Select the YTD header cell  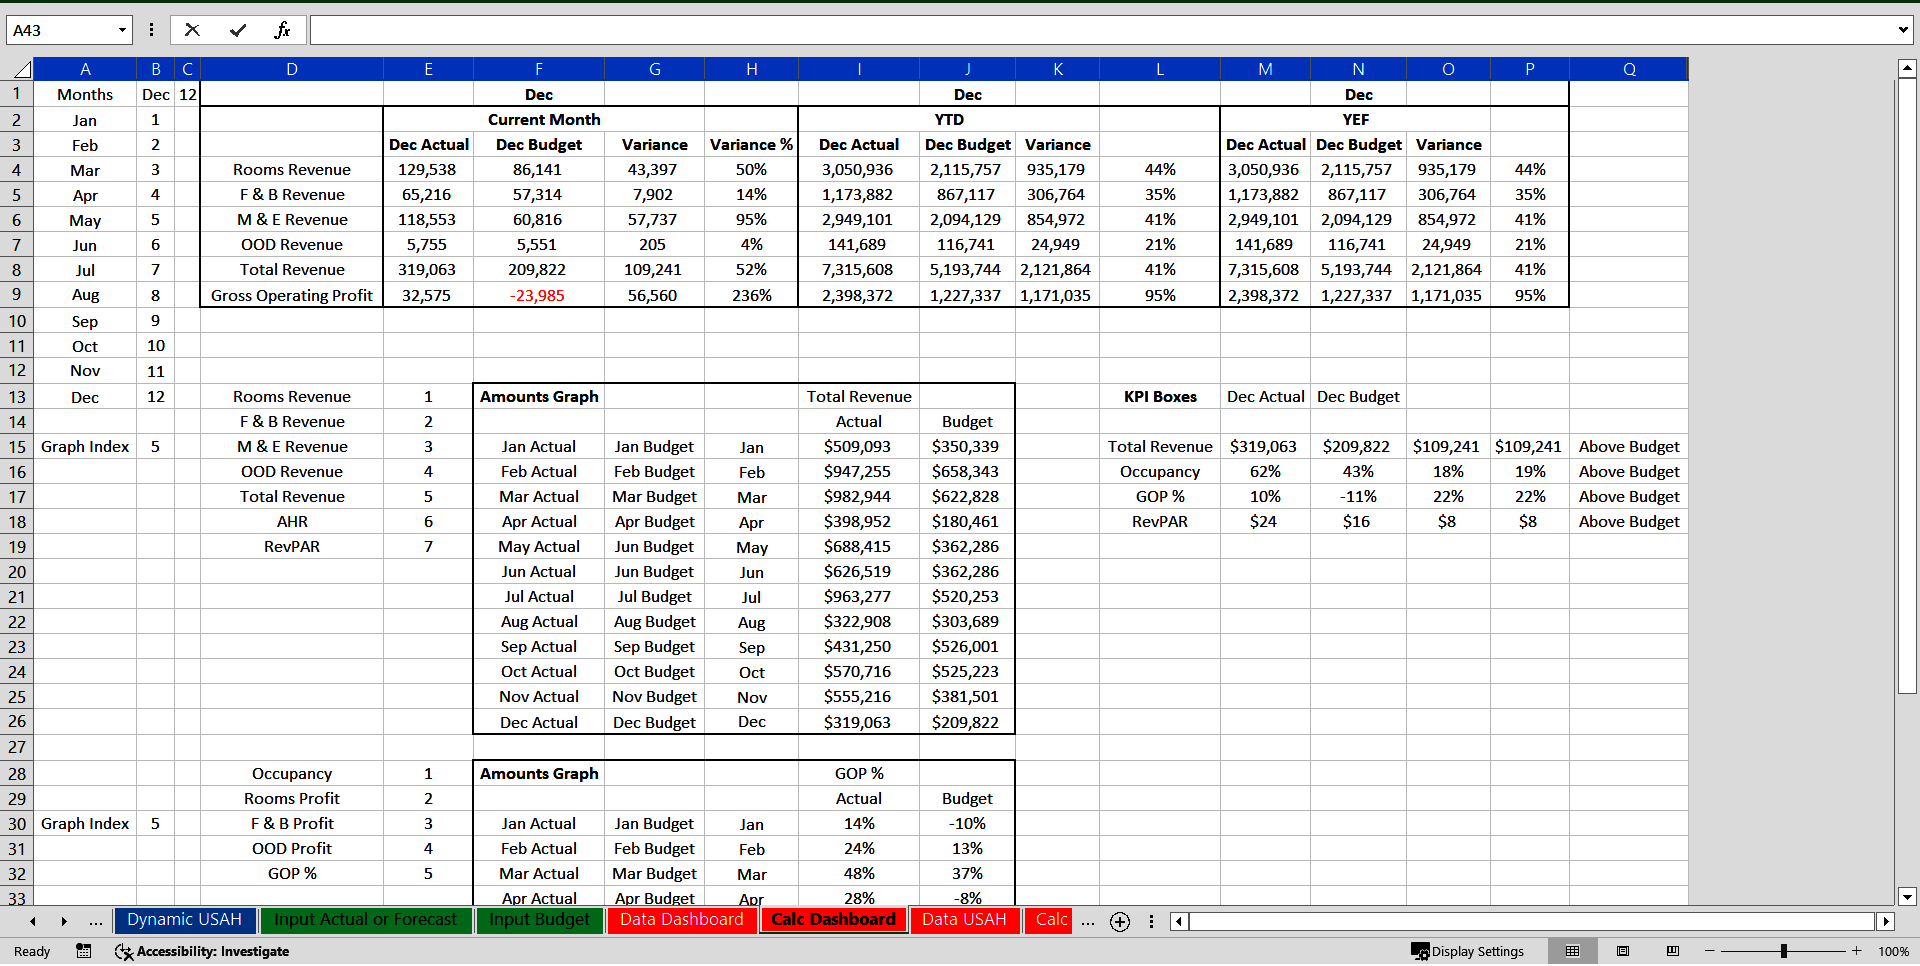[949, 120]
